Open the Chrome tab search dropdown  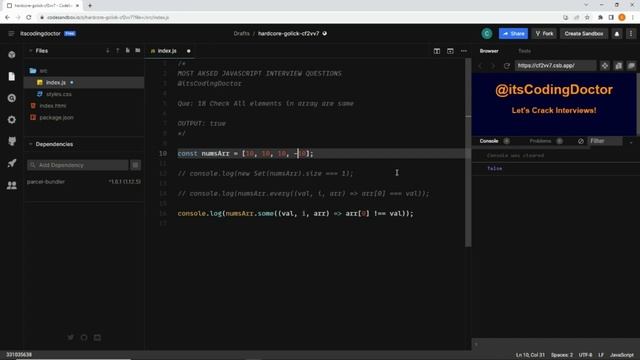click(x=586, y=5)
